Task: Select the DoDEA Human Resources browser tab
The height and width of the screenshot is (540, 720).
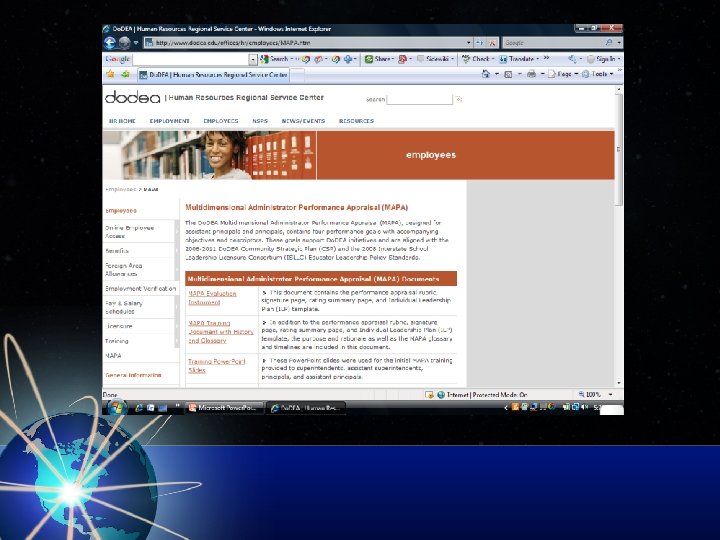Action: point(214,75)
